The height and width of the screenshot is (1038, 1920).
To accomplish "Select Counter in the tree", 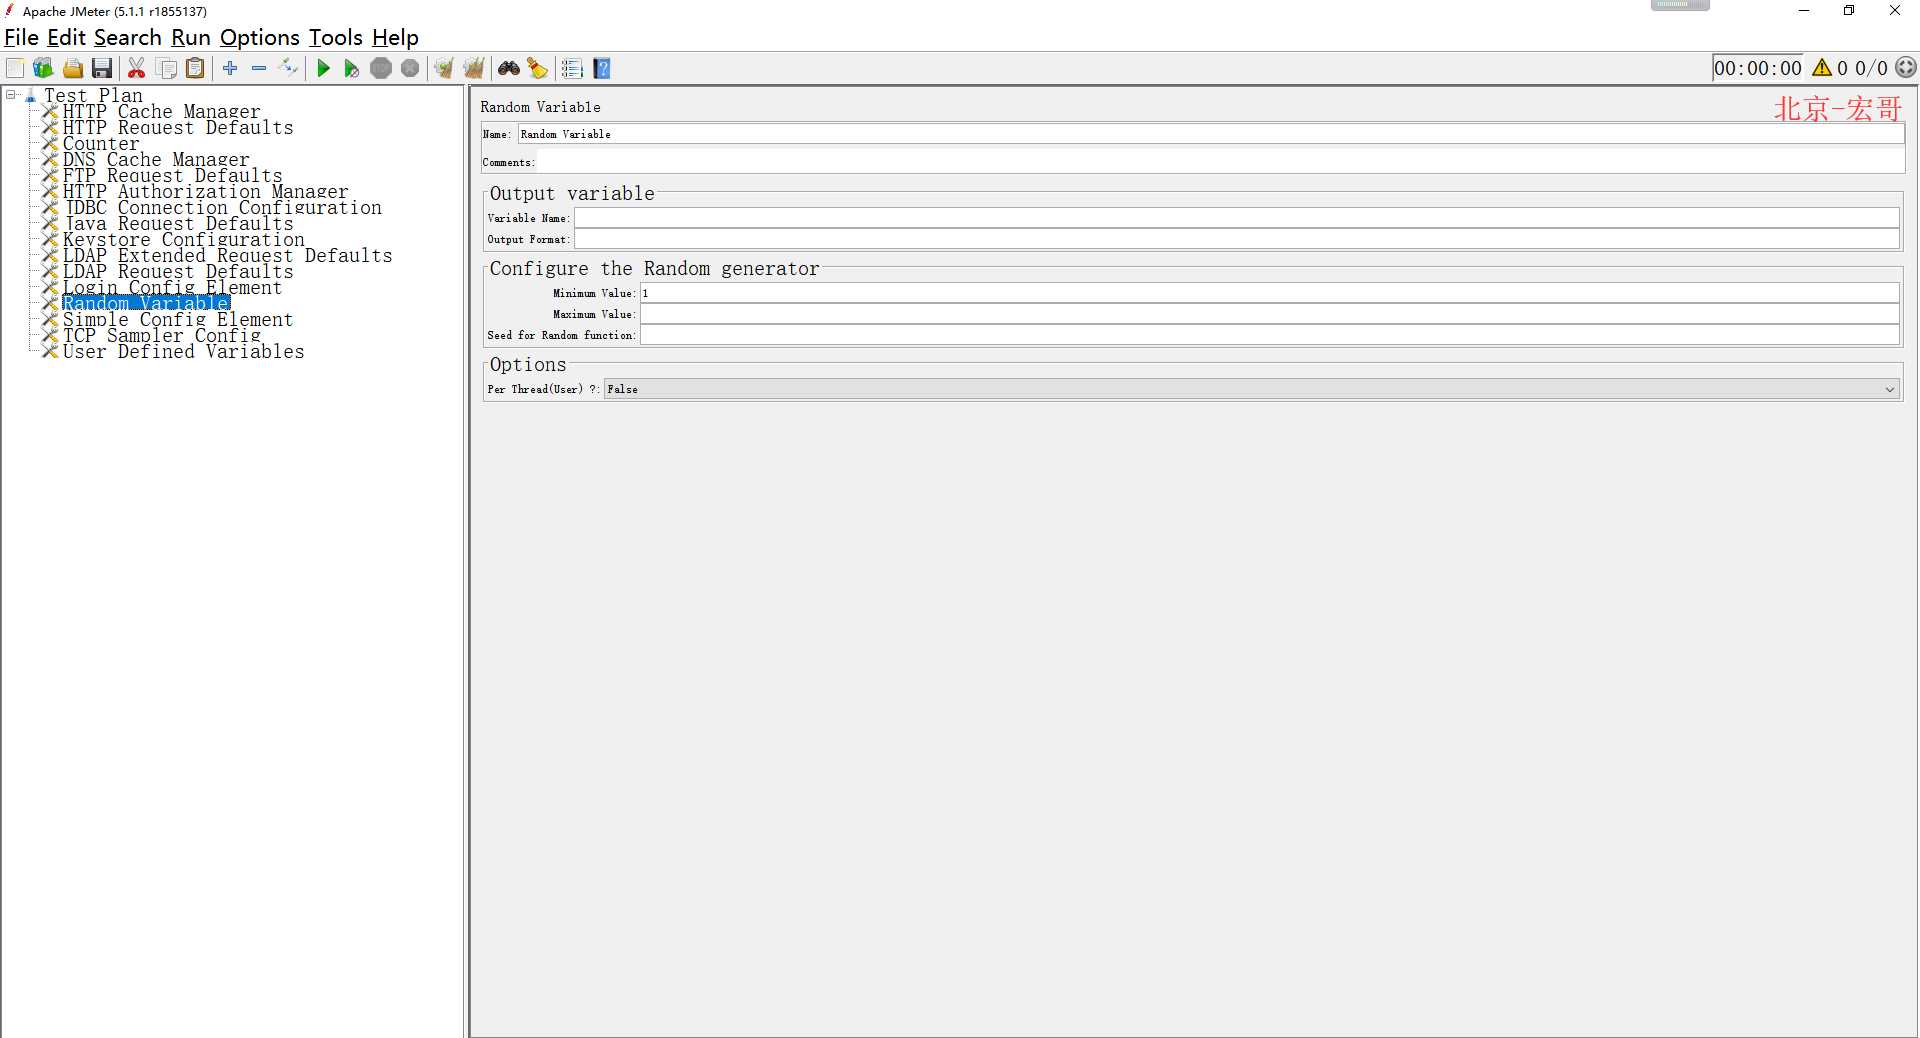I will pos(101,144).
